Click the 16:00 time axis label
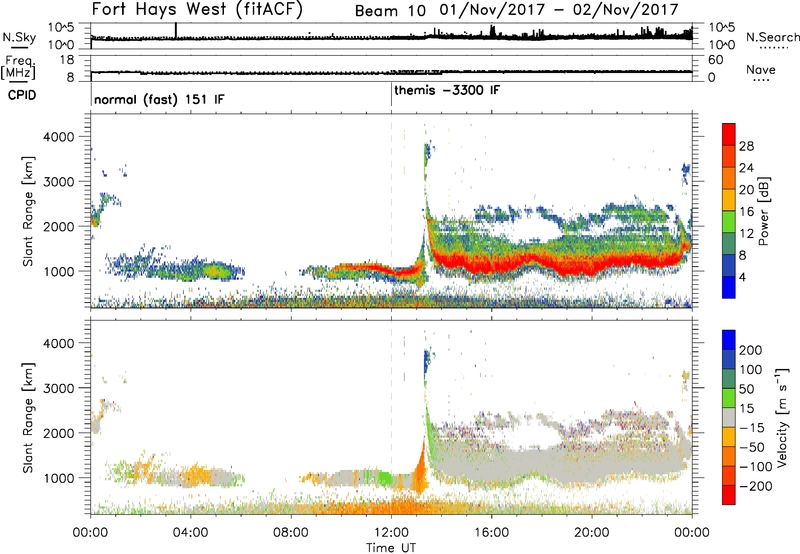 click(x=491, y=533)
